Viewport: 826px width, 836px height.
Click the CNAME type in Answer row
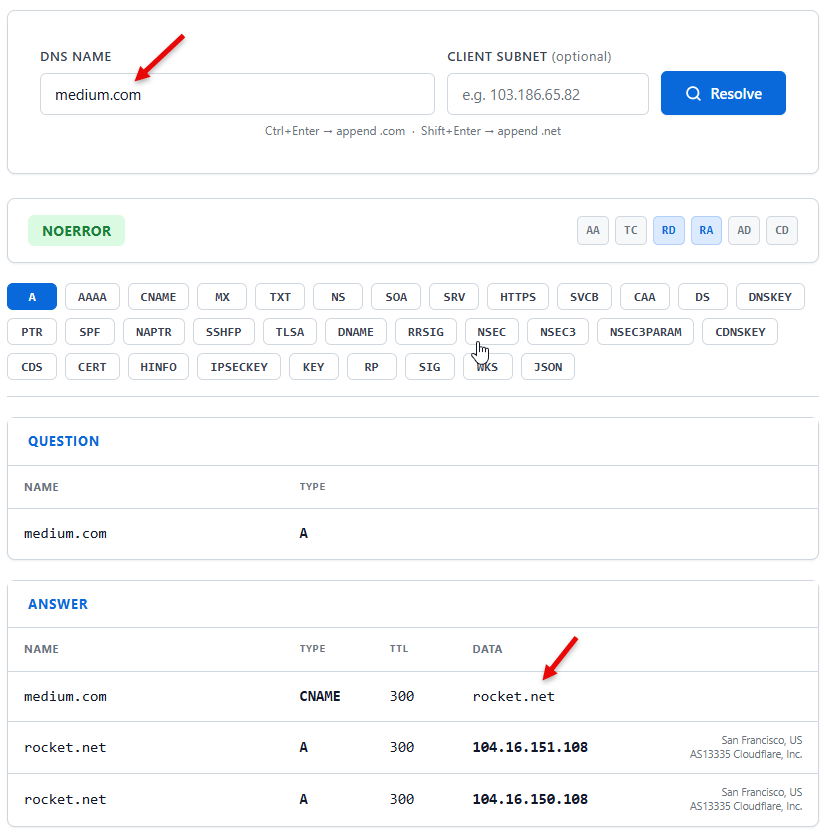click(320, 696)
